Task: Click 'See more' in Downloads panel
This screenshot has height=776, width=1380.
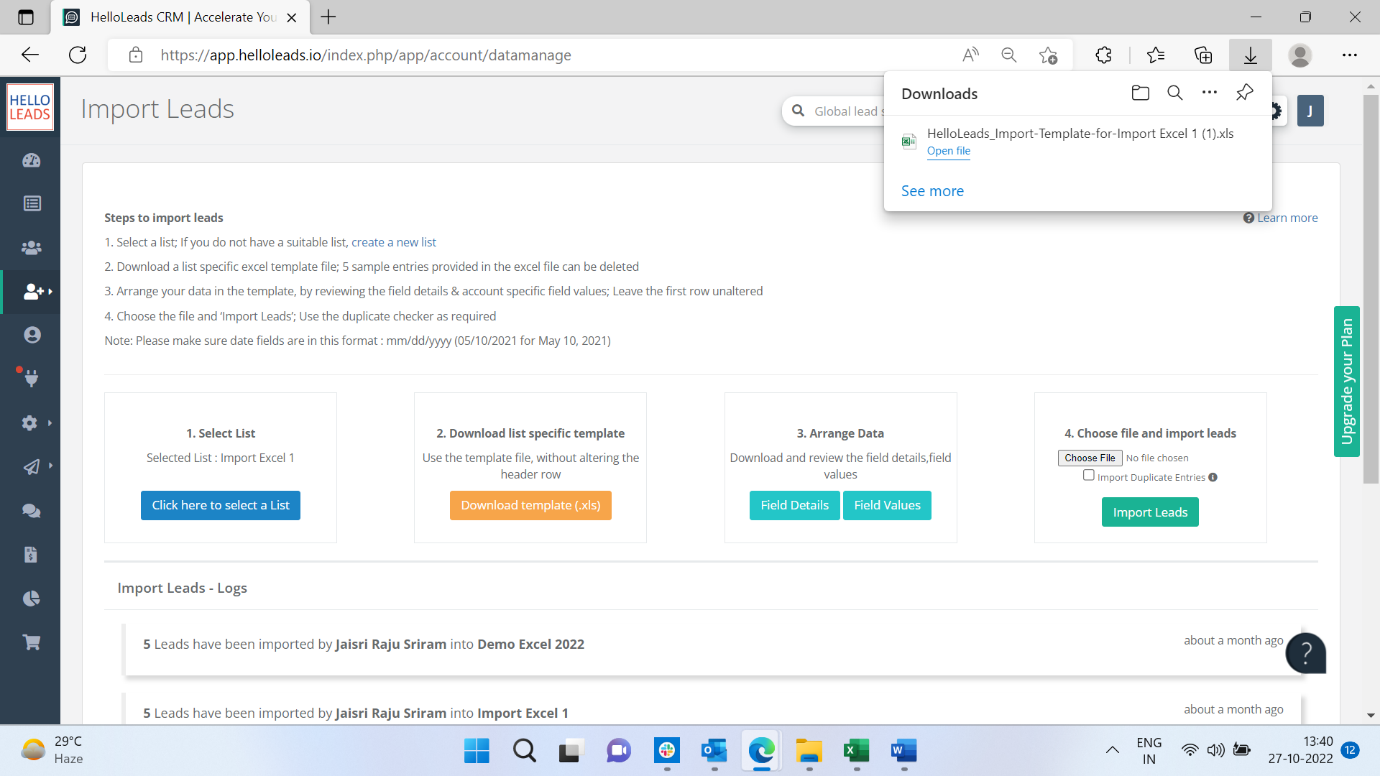Action: (x=932, y=191)
